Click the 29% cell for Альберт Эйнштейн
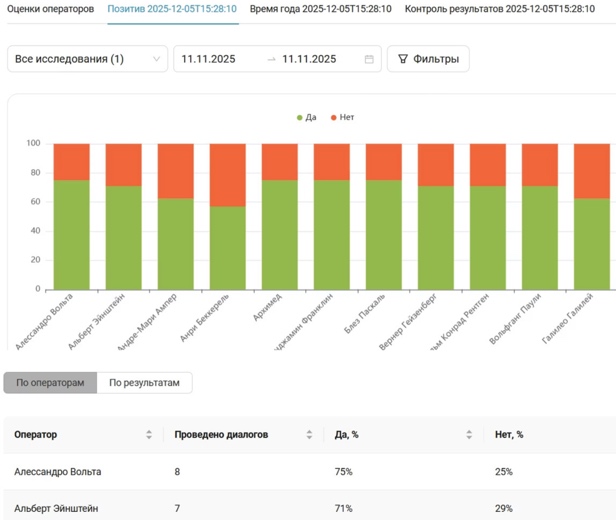Screen dimensions: 616x520 tap(504, 508)
